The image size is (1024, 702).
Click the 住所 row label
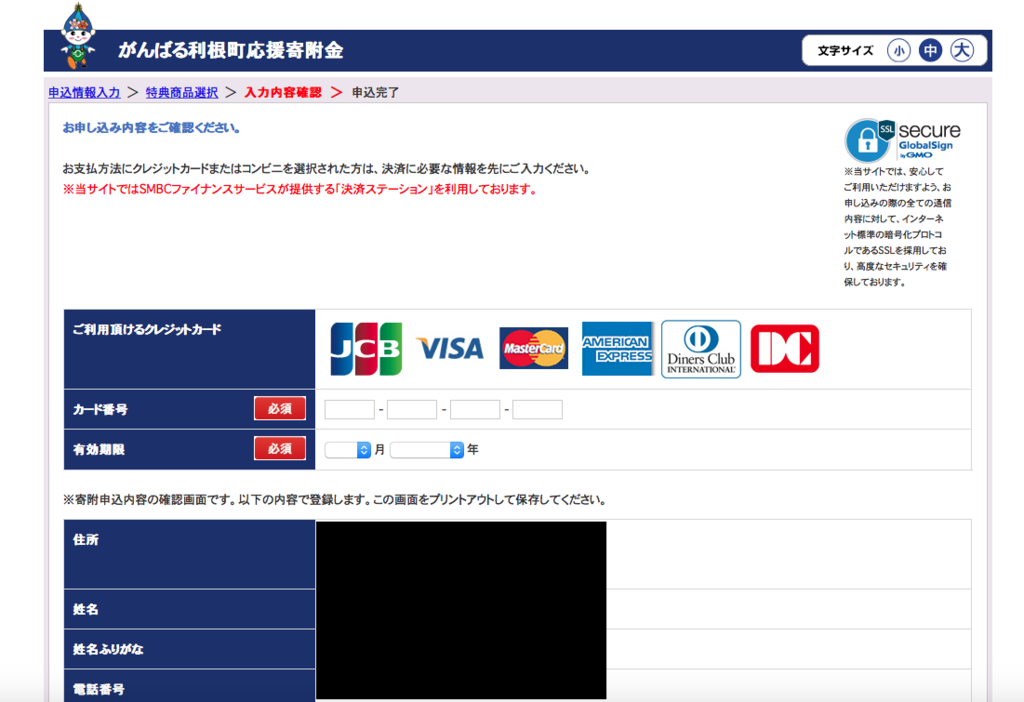pos(86,539)
